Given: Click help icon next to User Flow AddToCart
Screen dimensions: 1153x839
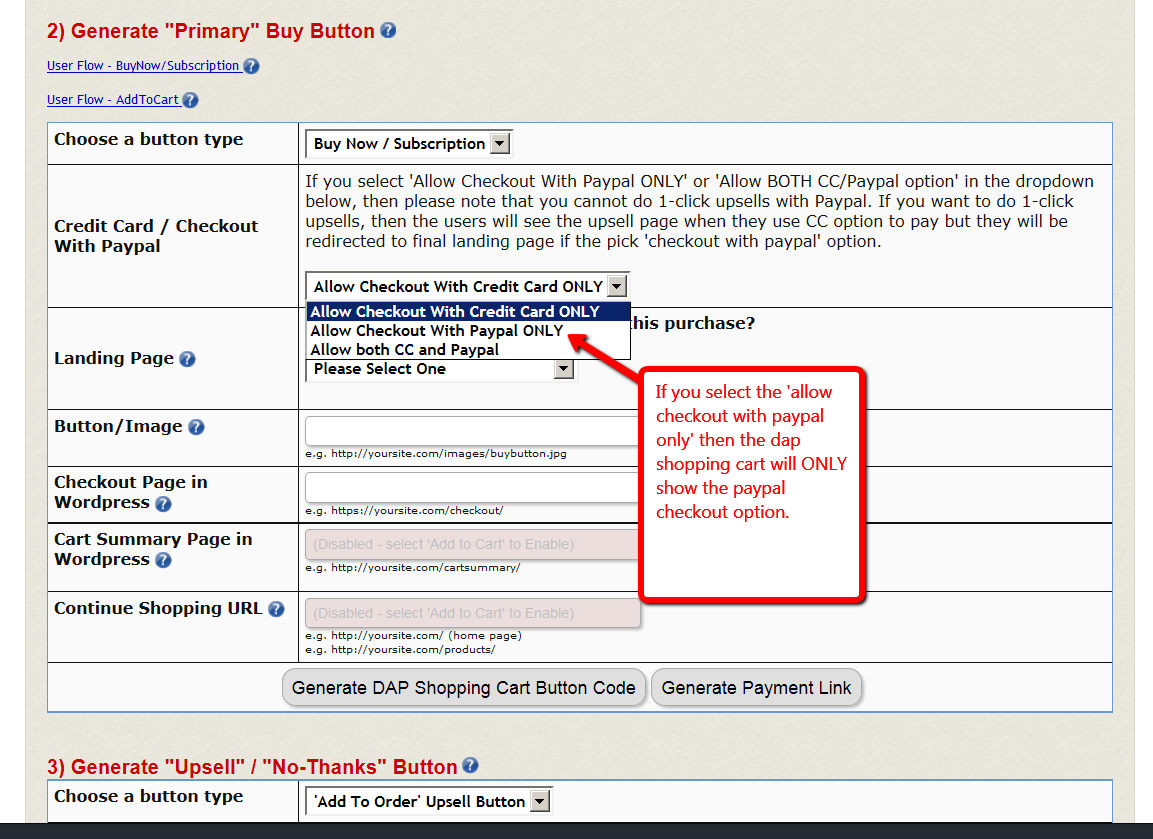Looking at the screenshot, I should click(x=190, y=100).
